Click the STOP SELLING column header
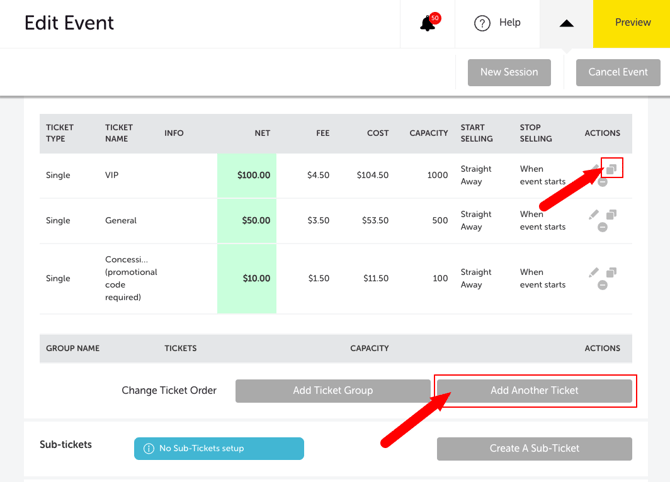The height and width of the screenshot is (482, 670). pos(536,133)
